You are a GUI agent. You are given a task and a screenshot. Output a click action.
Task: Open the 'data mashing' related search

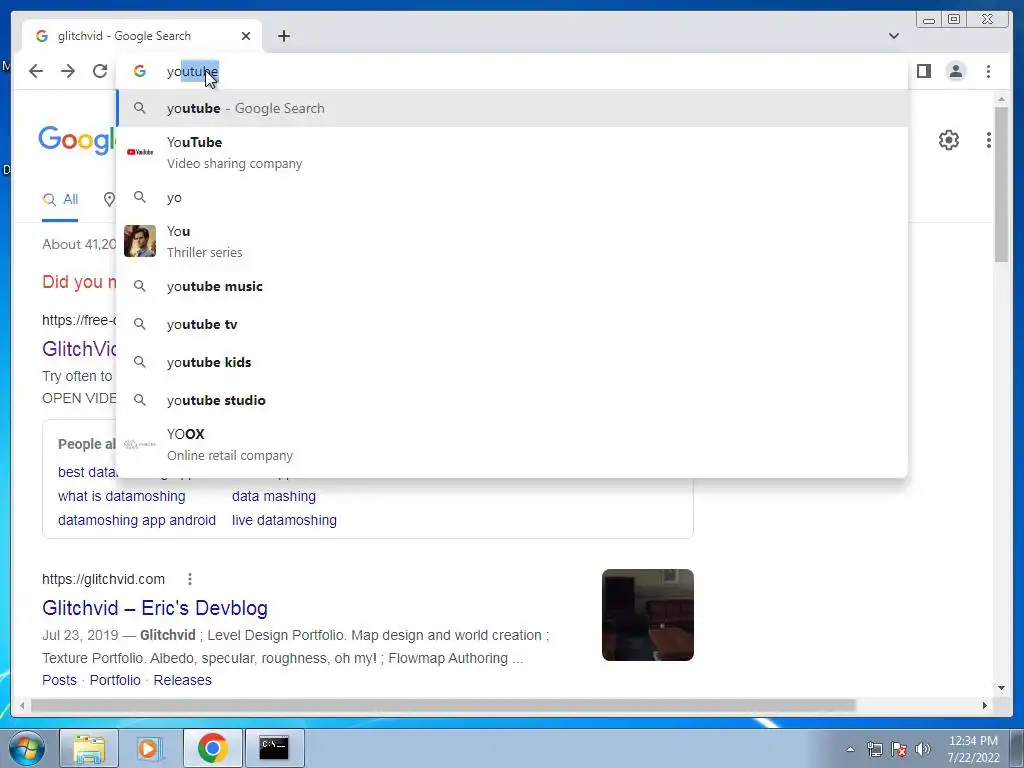[274, 496]
